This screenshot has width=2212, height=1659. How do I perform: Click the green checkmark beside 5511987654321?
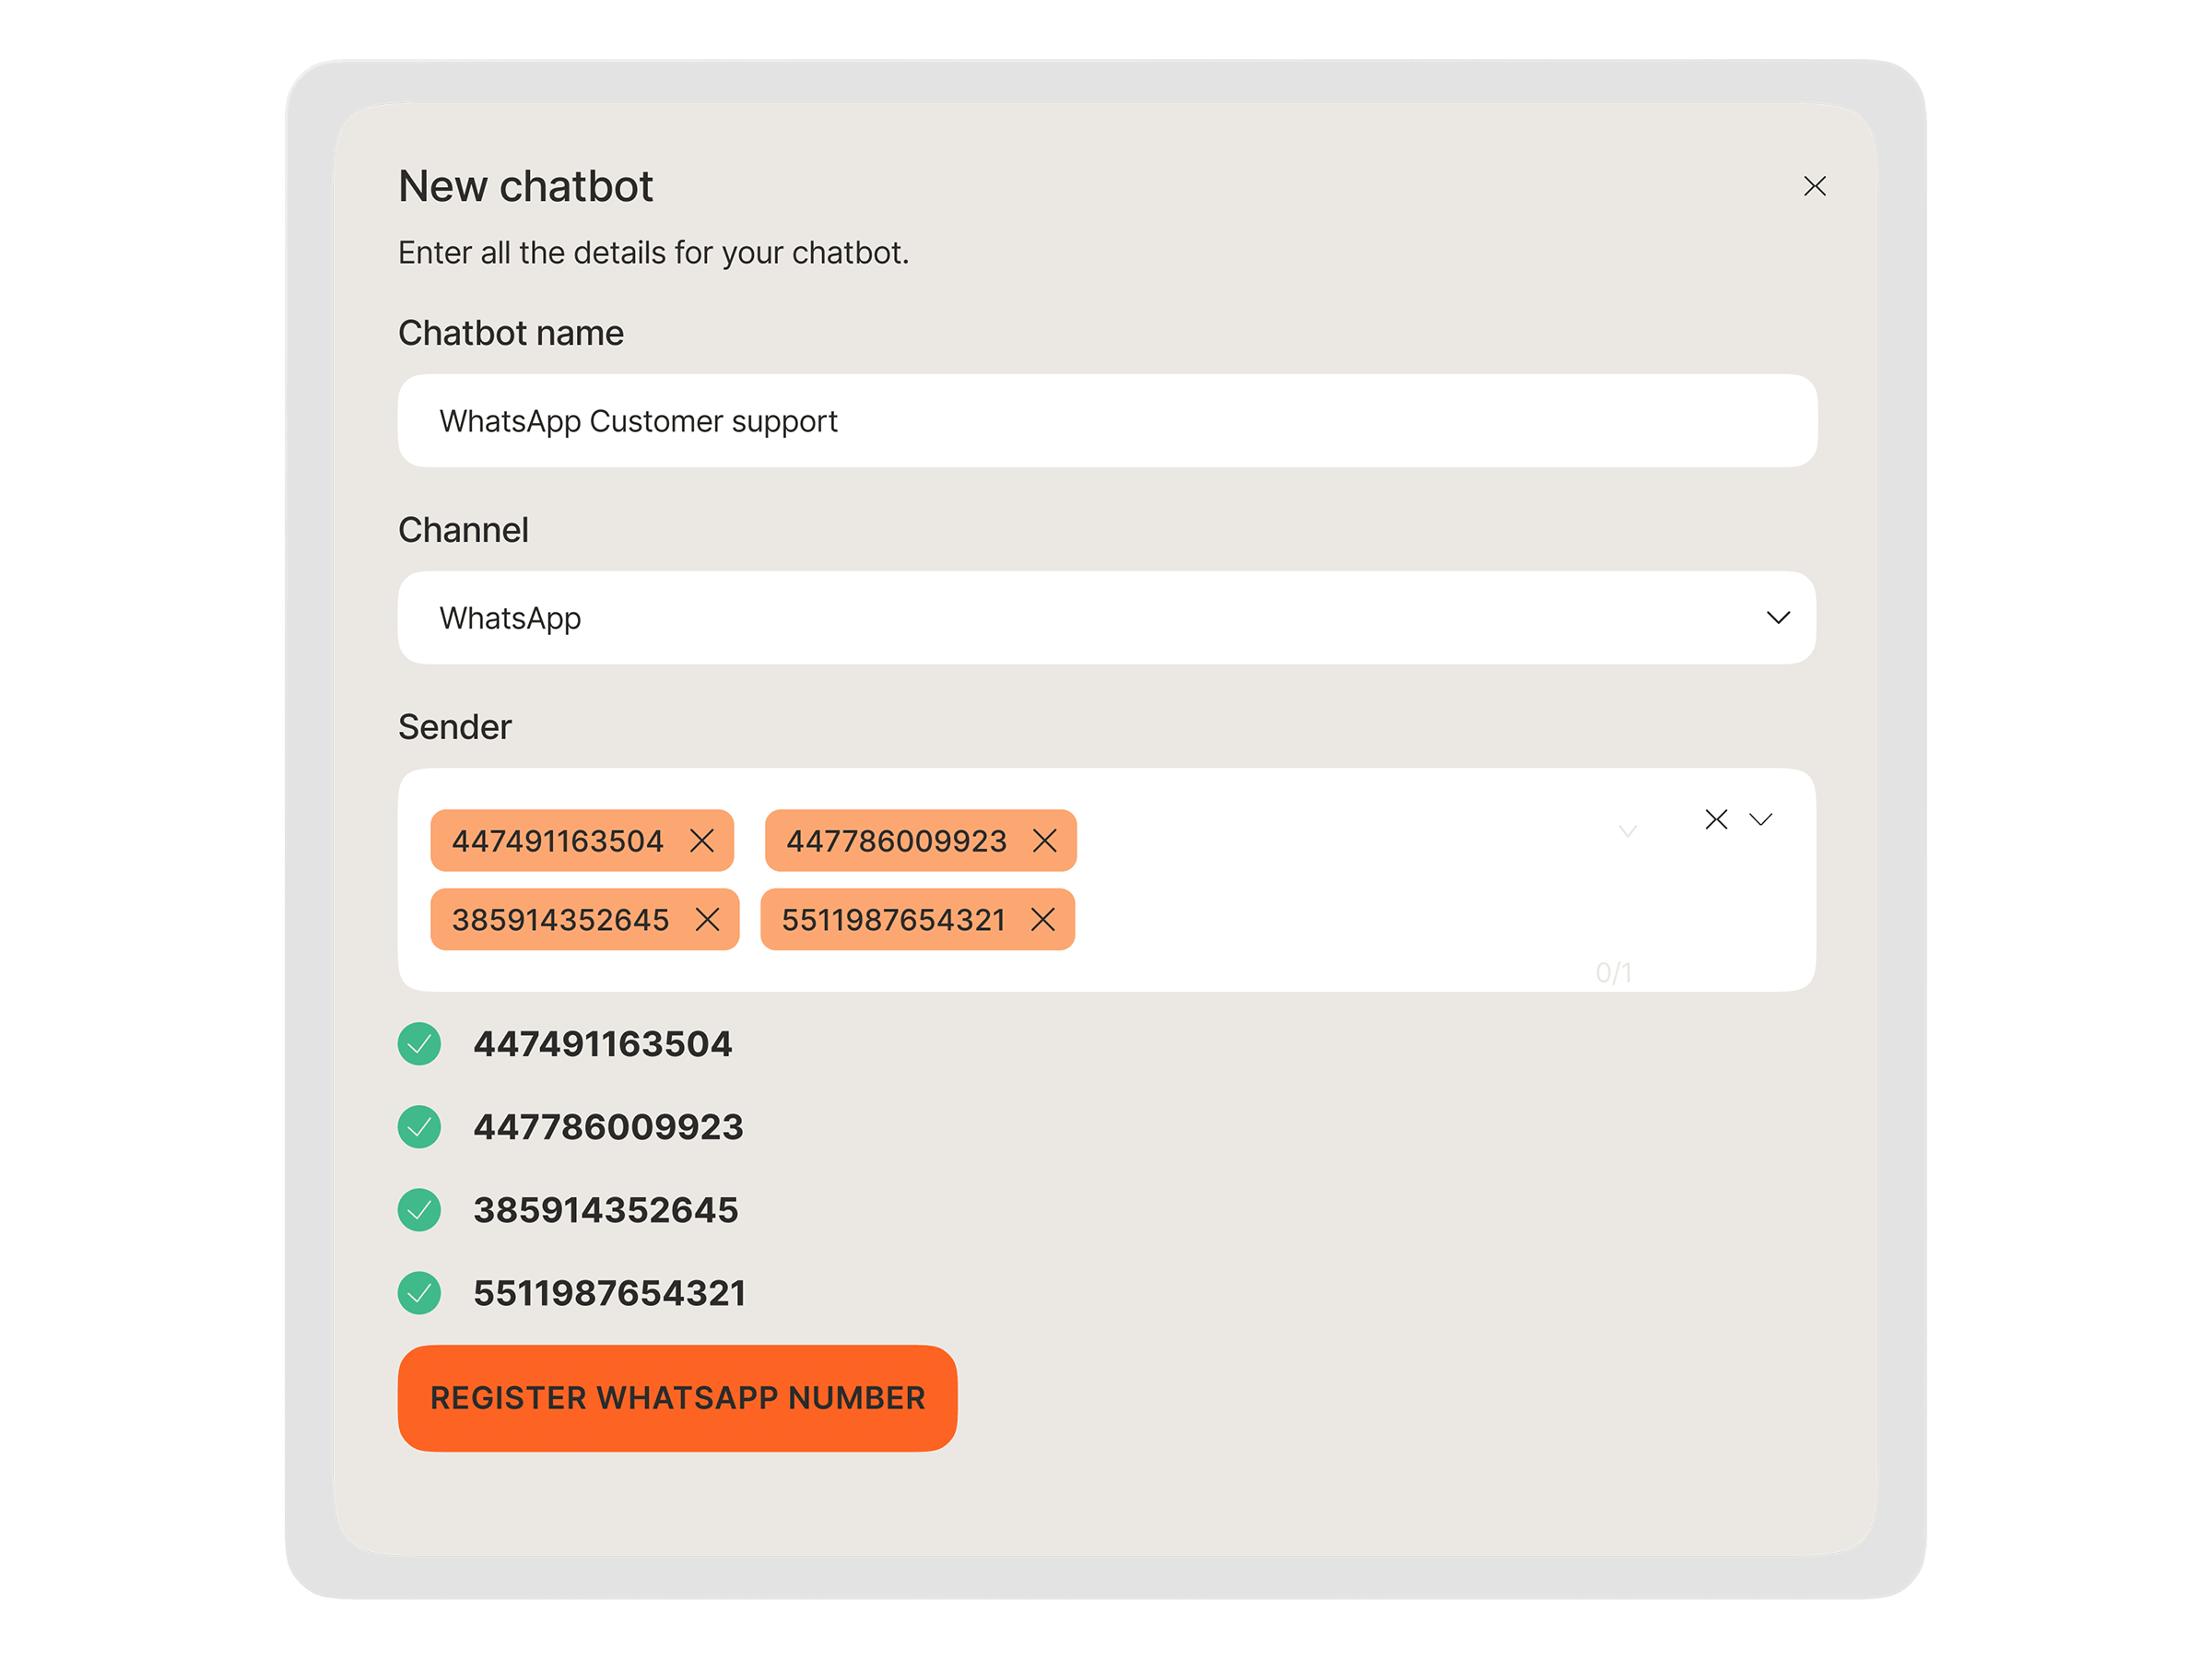pyautogui.click(x=419, y=1292)
